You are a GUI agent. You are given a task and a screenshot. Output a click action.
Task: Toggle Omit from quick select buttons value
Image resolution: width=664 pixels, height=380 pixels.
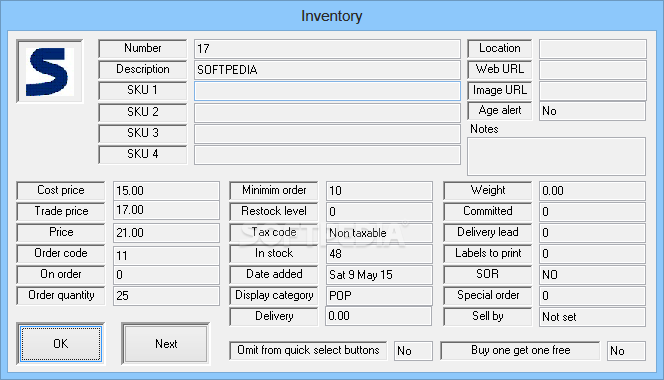[413, 351]
